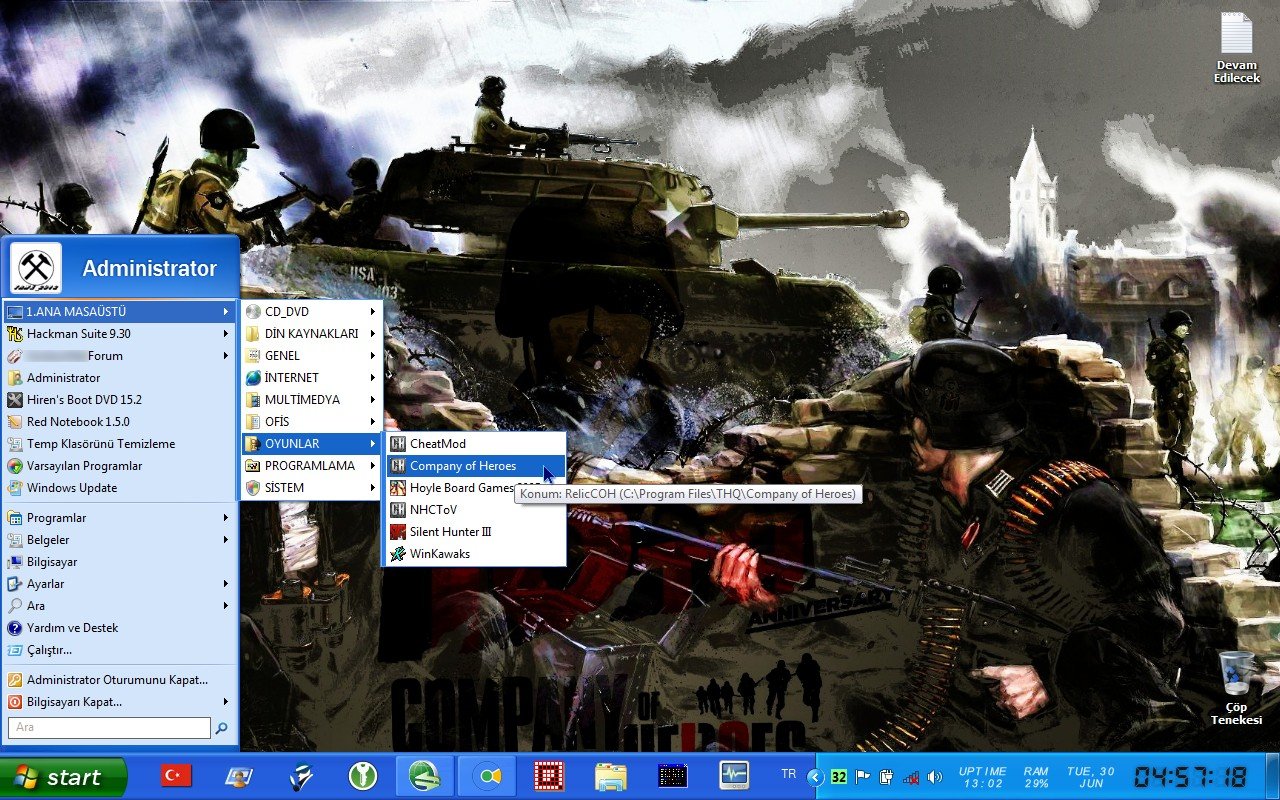Open the file explorer folder in the taskbar
Viewport: 1280px width, 800px height.
click(x=611, y=777)
